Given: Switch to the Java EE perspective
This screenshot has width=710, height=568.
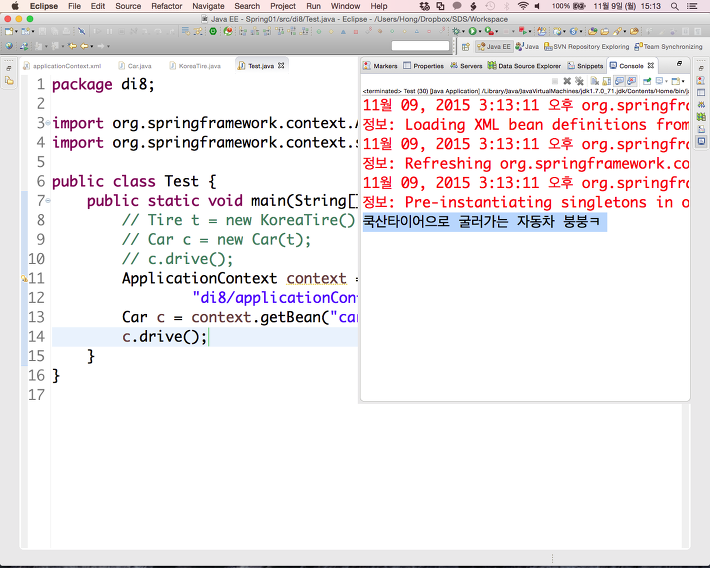Looking at the screenshot, I should coord(494,47).
